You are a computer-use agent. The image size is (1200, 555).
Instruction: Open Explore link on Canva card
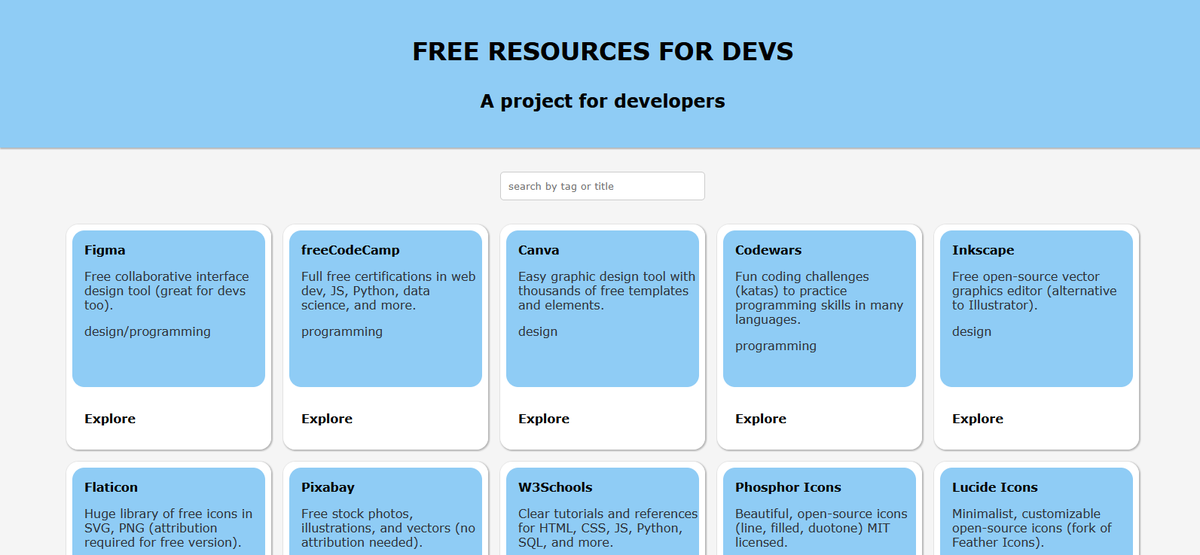(544, 419)
